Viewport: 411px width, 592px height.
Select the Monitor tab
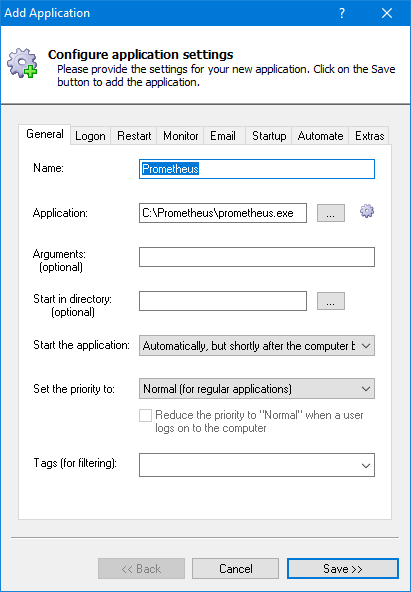point(180,136)
